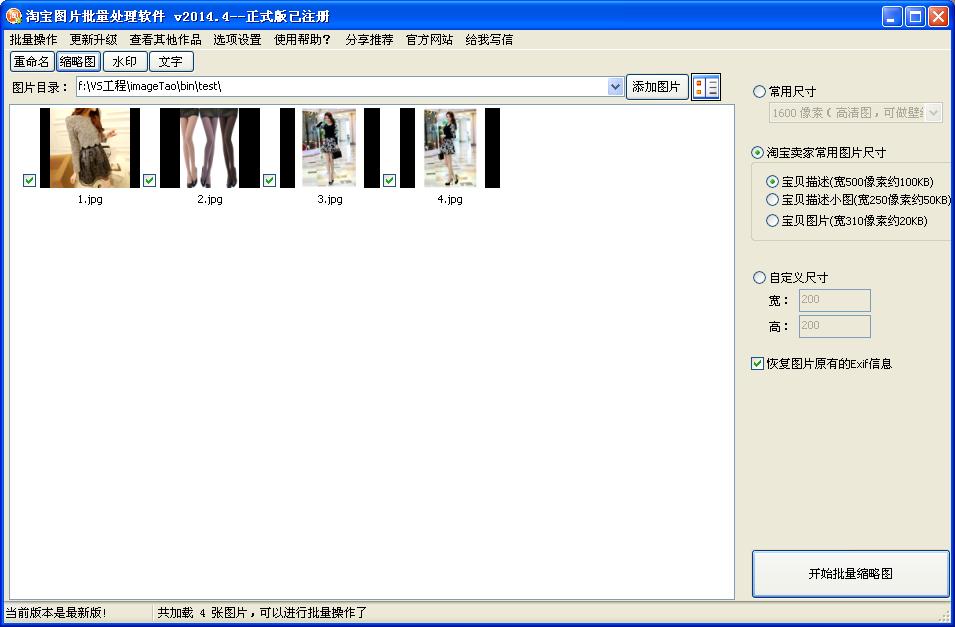The height and width of the screenshot is (627, 955).
Task: Click status text 共加载 4 张图片
Action: point(202,613)
